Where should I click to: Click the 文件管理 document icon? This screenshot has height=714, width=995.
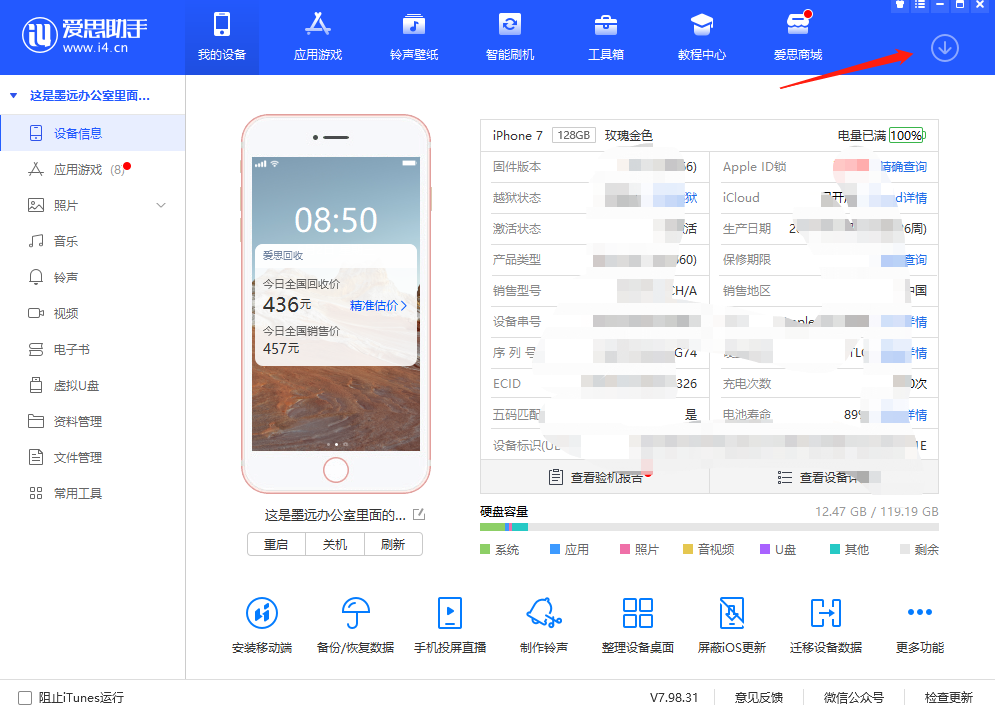(x=36, y=458)
